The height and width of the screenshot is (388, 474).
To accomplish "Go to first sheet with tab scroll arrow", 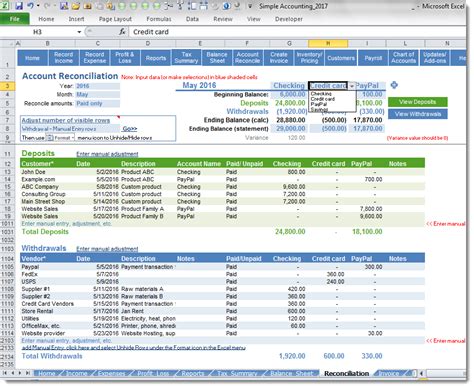I will [5, 373].
